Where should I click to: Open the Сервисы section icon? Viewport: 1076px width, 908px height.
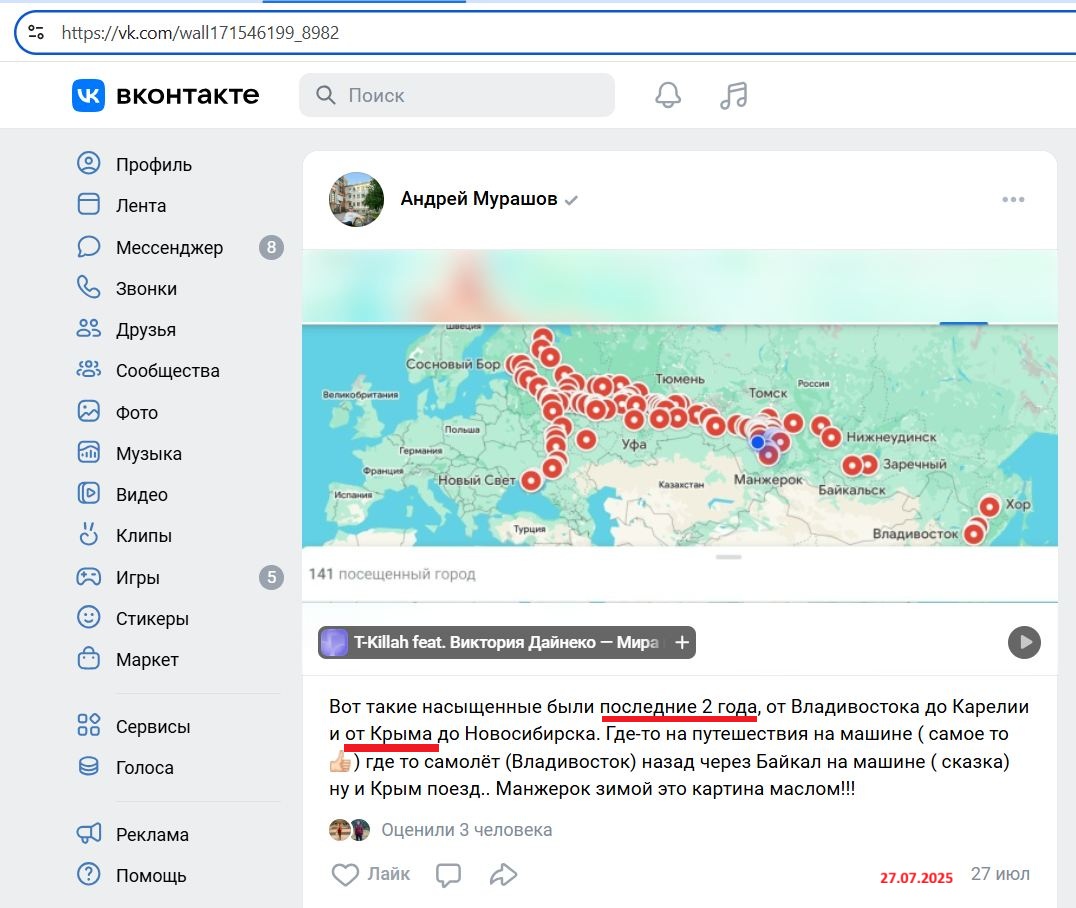click(88, 726)
